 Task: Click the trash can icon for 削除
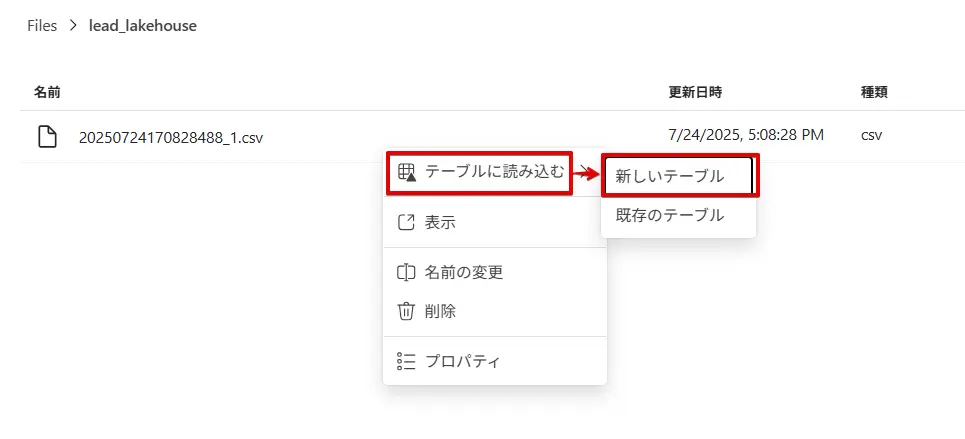(406, 311)
